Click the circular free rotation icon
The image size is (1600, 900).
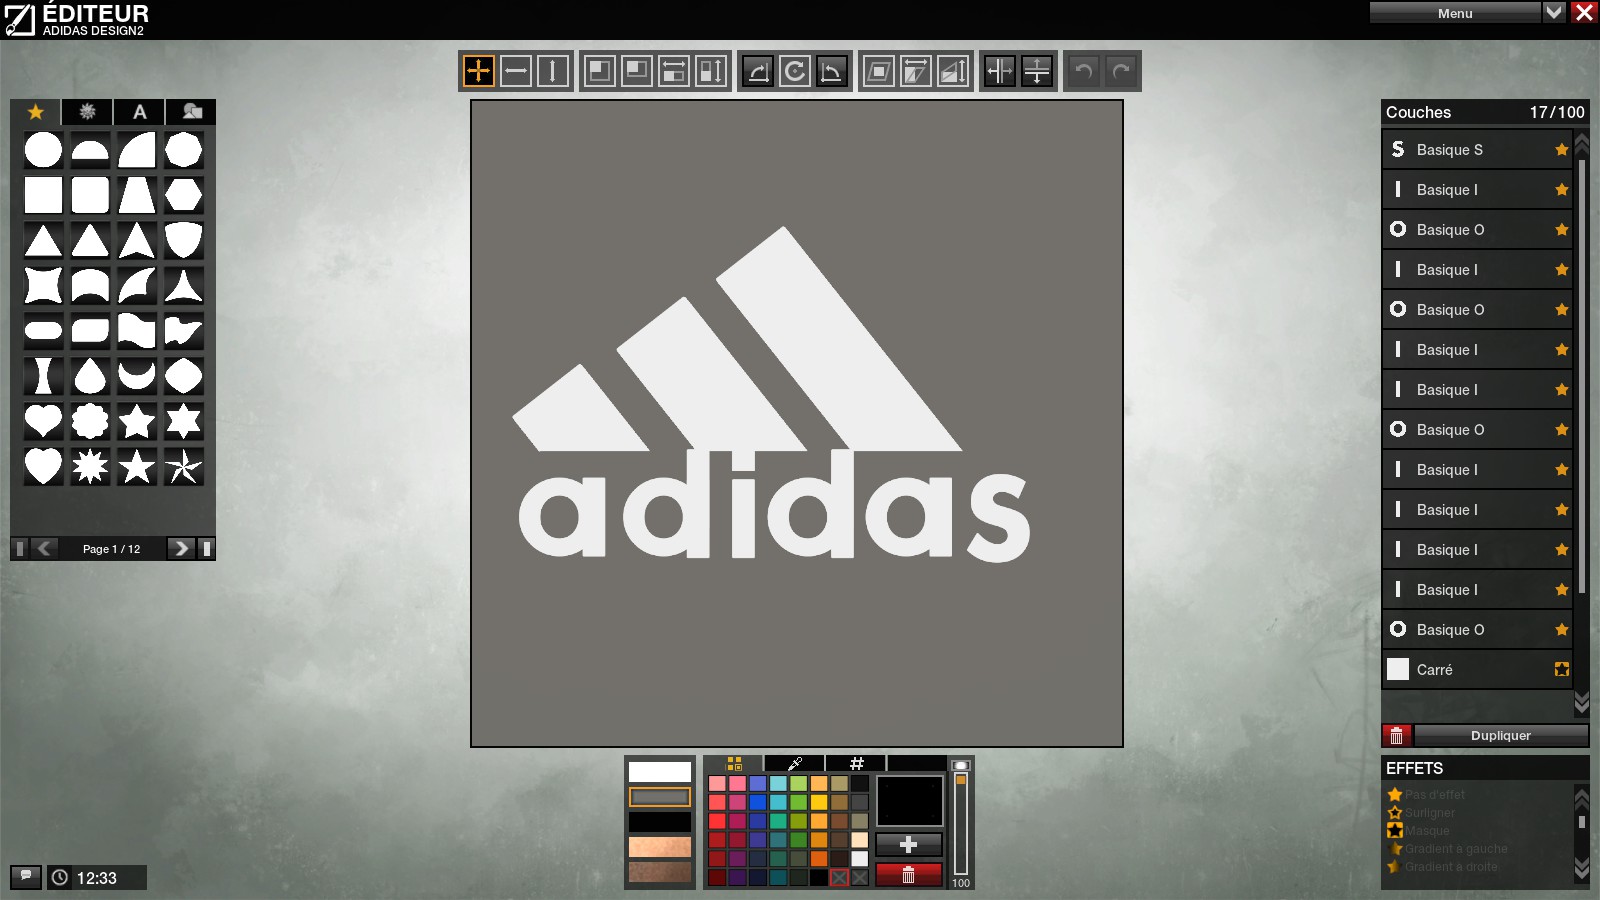click(x=795, y=71)
